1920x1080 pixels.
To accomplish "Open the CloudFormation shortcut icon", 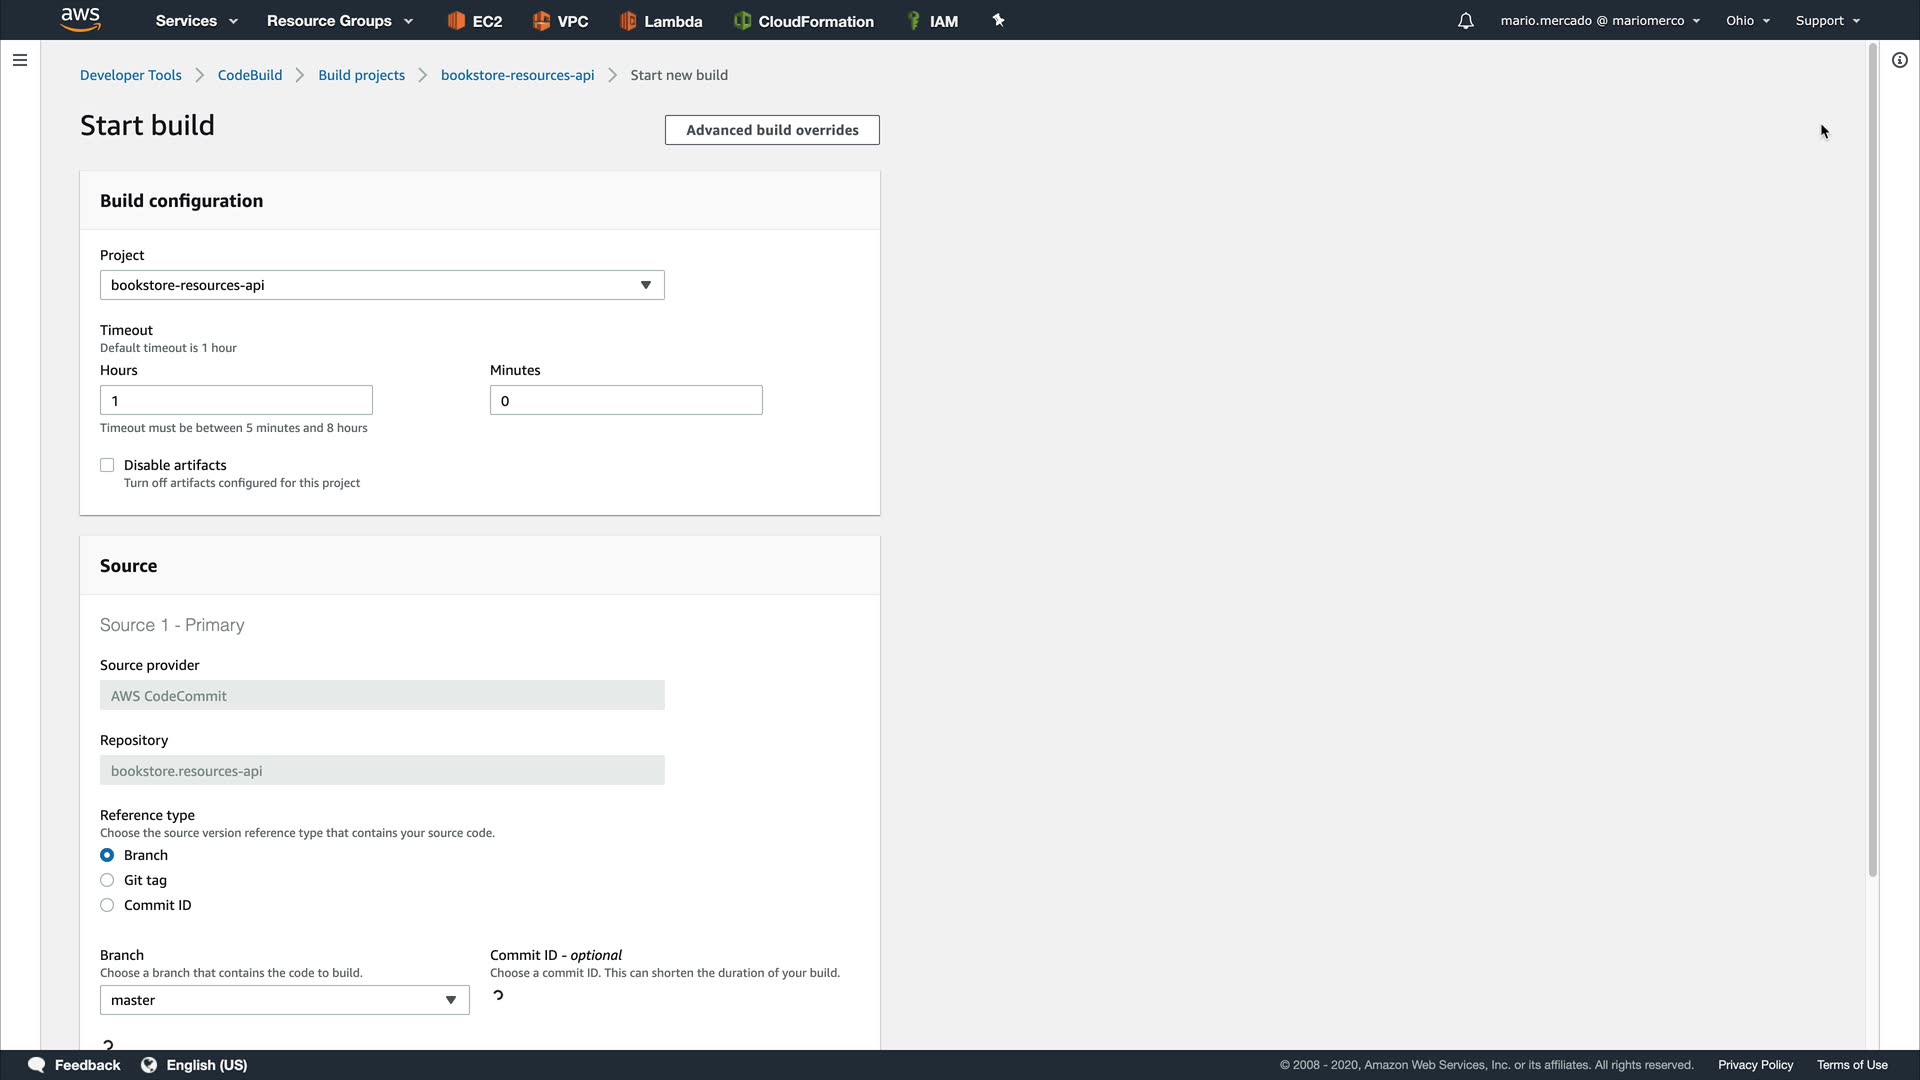I will point(742,21).
